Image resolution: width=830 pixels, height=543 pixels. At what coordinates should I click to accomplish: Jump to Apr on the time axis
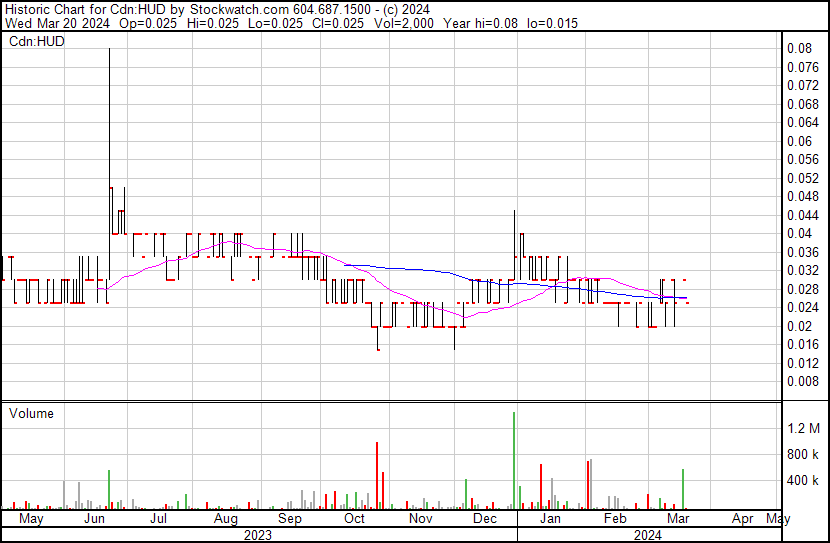pyautogui.click(x=743, y=520)
